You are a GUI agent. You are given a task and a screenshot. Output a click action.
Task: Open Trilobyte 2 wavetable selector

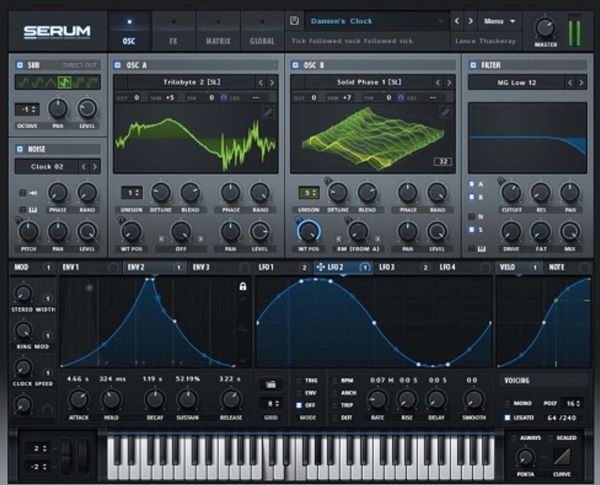[x=191, y=82]
